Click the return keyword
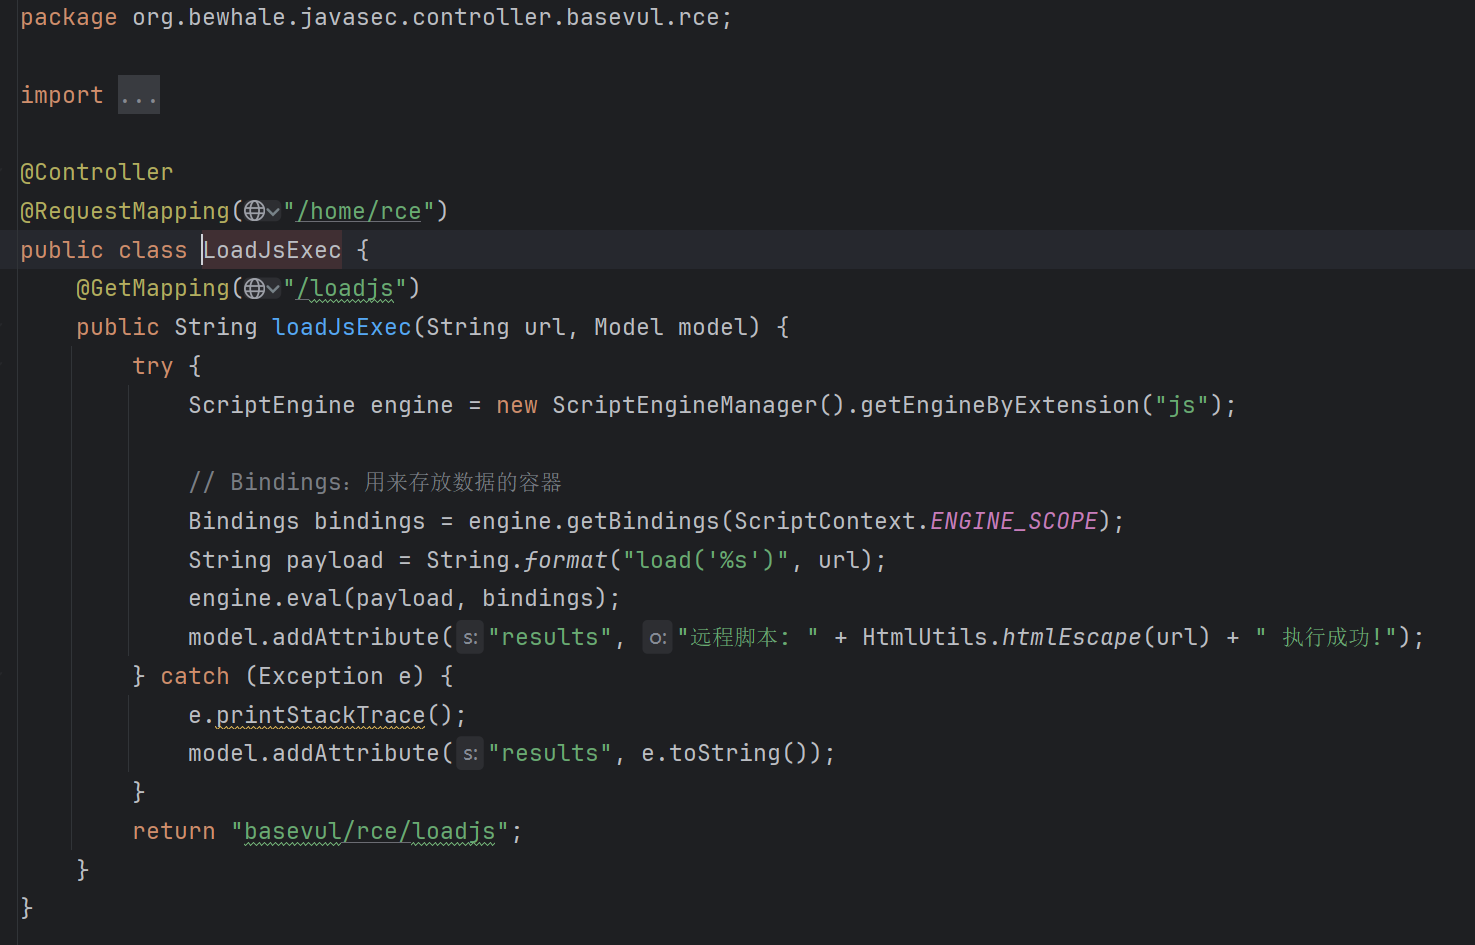This screenshot has width=1475, height=945. tap(174, 831)
